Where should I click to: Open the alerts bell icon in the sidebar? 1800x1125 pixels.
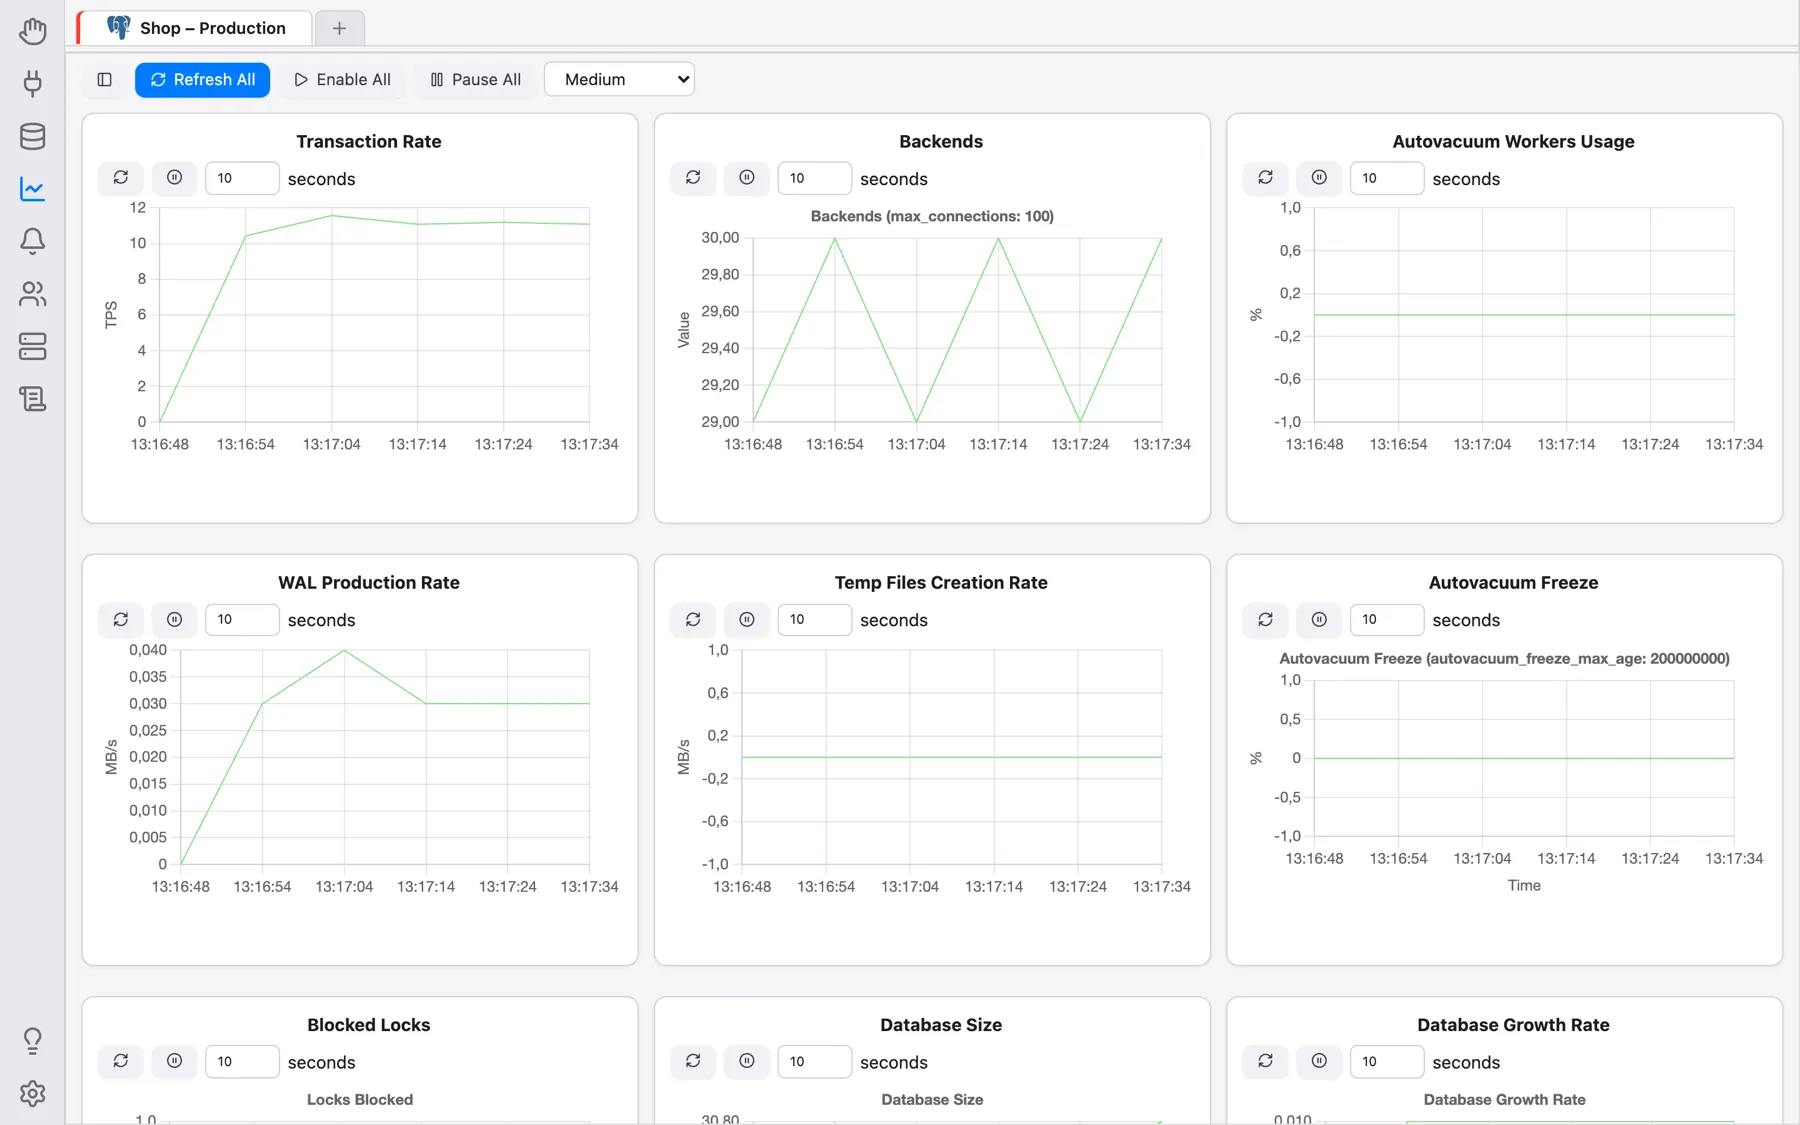(x=32, y=241)
